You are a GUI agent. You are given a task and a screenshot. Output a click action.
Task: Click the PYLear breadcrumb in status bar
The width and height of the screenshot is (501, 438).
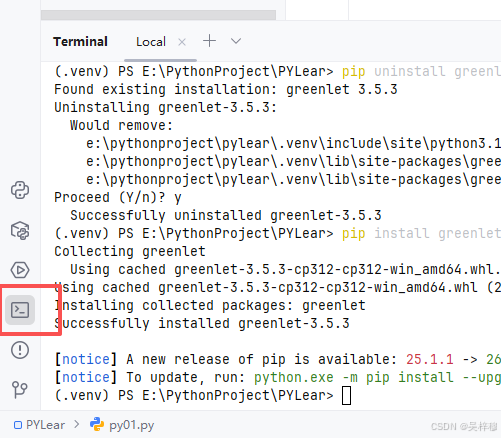pos(39,425)
